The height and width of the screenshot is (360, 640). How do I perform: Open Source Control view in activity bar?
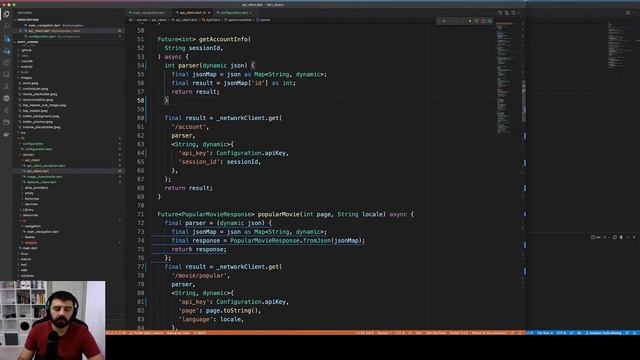[x=7, y=39]
